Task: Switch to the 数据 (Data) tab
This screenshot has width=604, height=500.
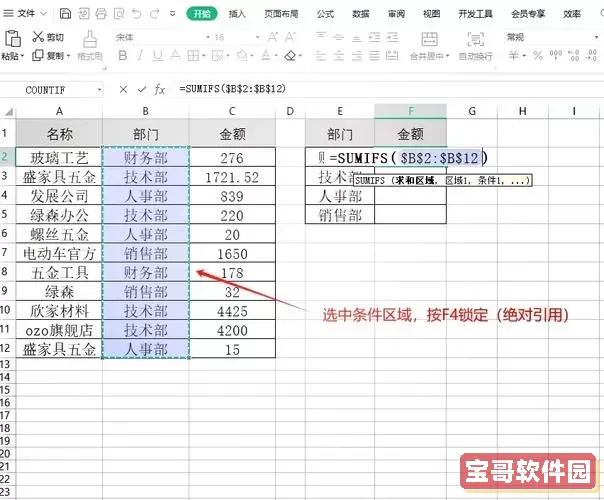Action: [361, 14]
